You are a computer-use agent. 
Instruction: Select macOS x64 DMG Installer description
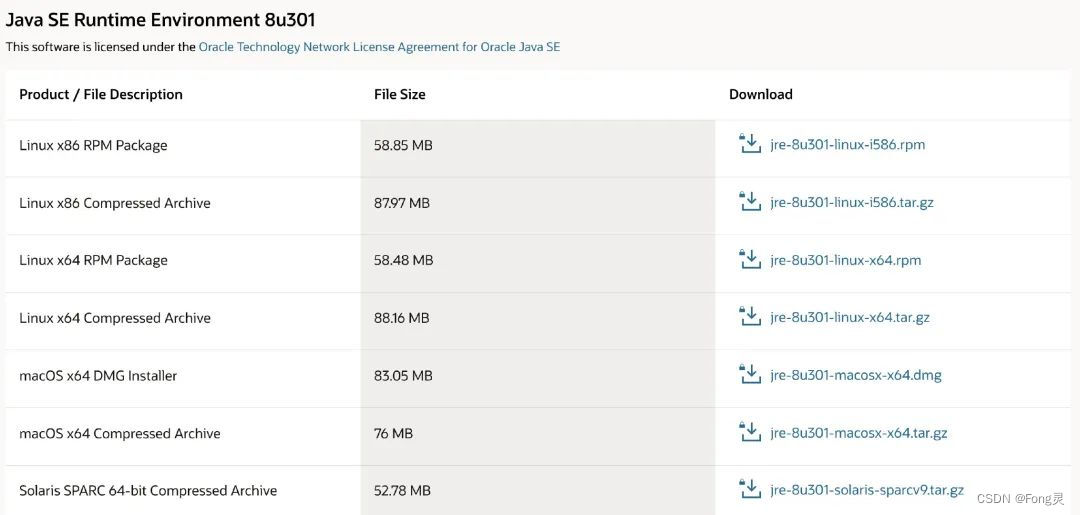[x=98, y=376]
